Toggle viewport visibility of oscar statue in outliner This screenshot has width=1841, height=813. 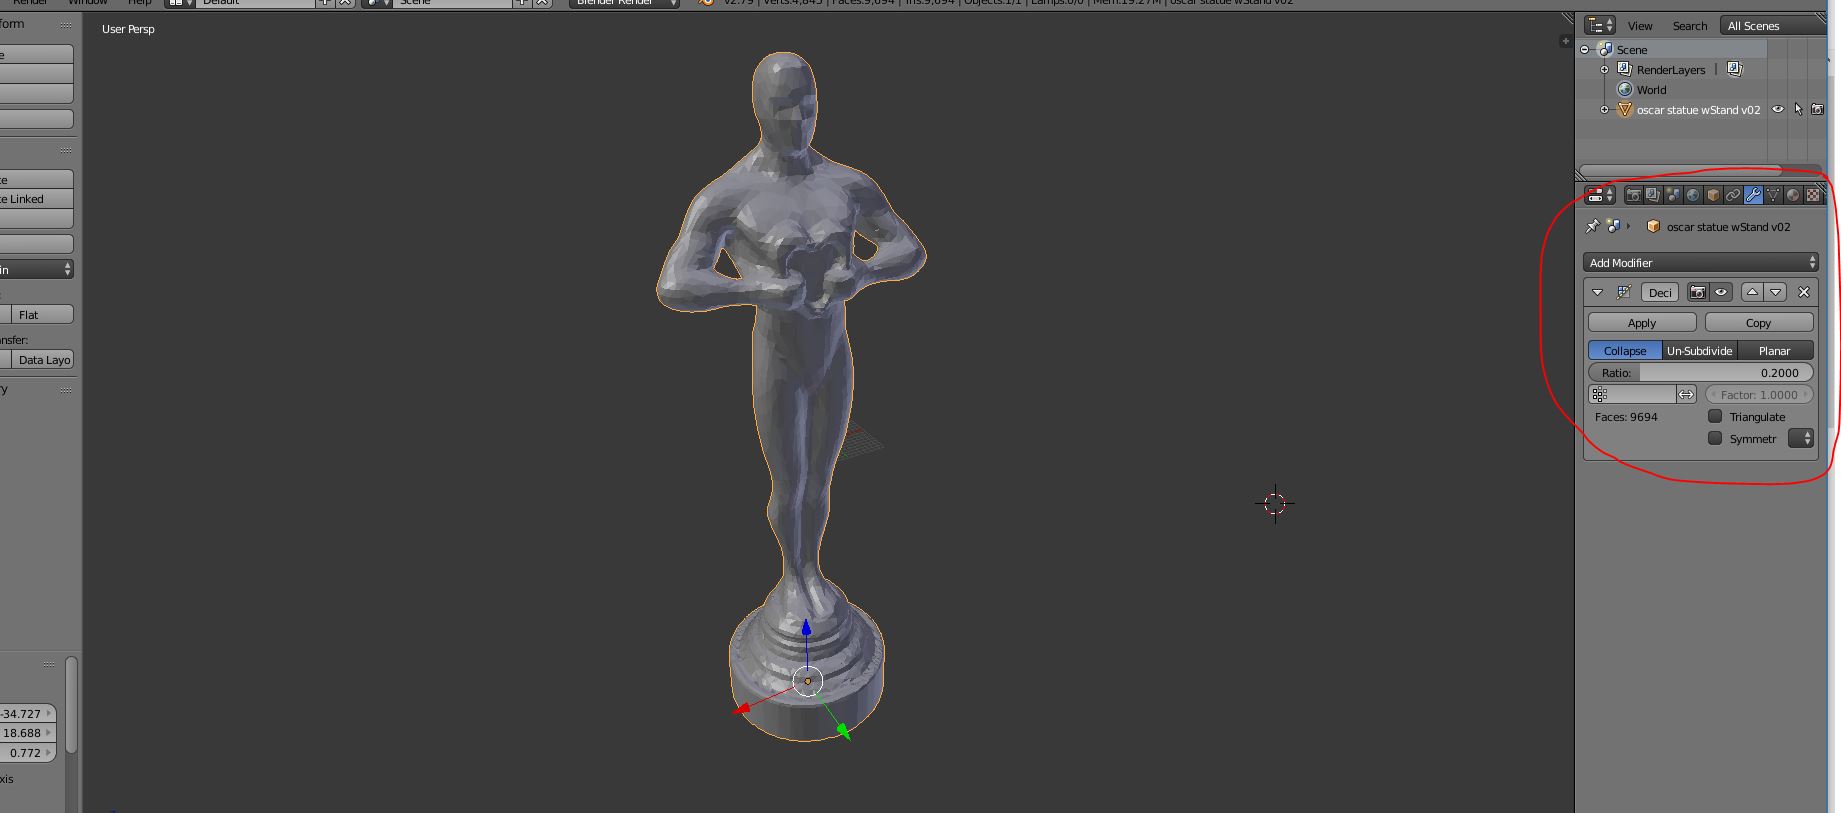pyautogui.click(x=1778, y=110)
